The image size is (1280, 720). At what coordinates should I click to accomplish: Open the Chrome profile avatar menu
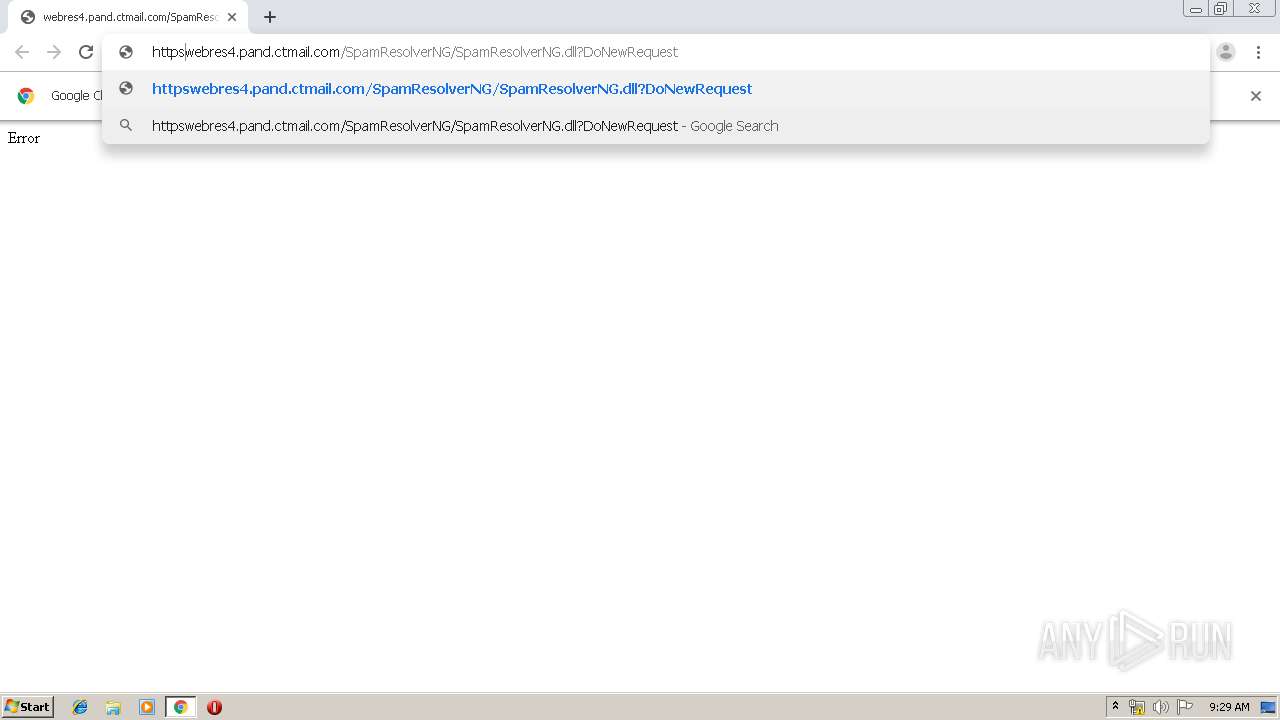pos(1226,52)
